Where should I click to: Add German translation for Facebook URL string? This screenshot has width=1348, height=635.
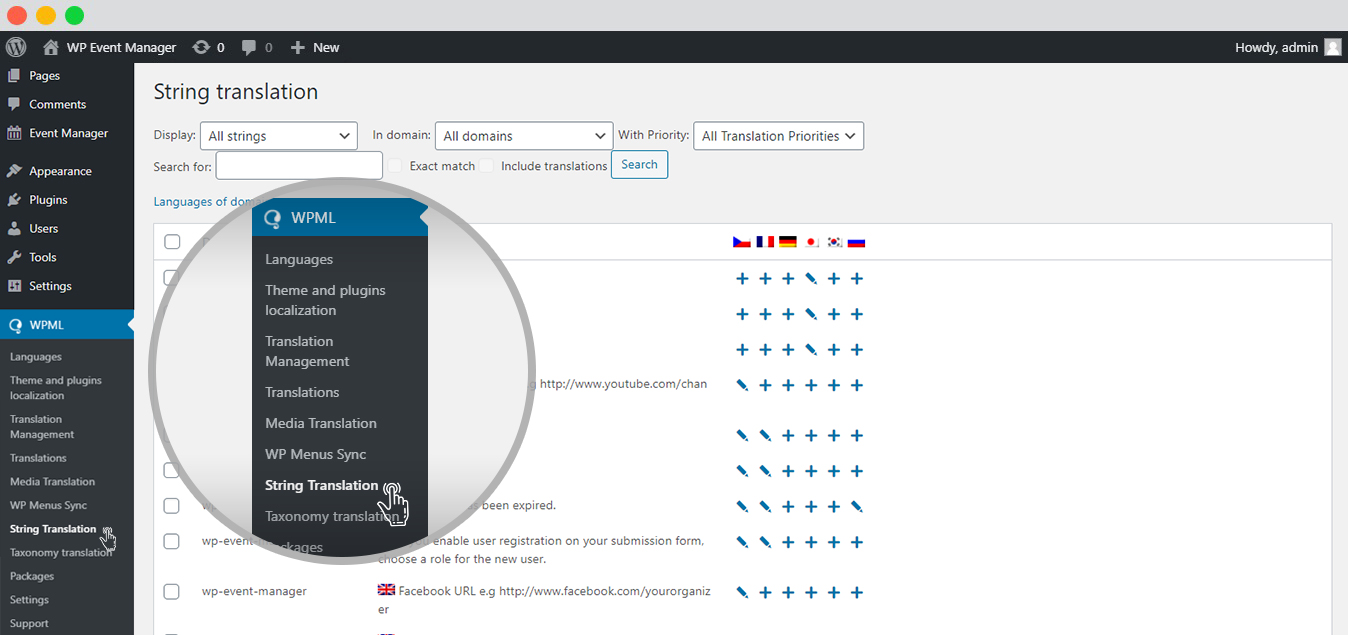pyautogui.click(x=788, y=592)
